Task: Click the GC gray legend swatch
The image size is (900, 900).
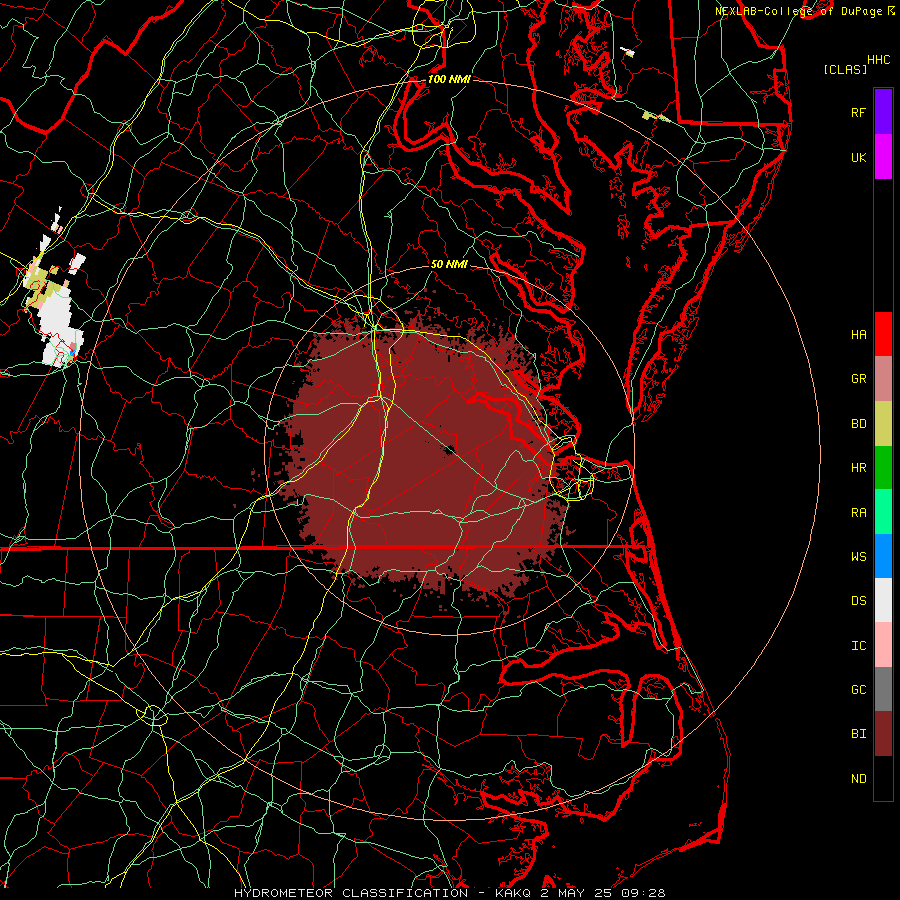Action: coord(883,689)
